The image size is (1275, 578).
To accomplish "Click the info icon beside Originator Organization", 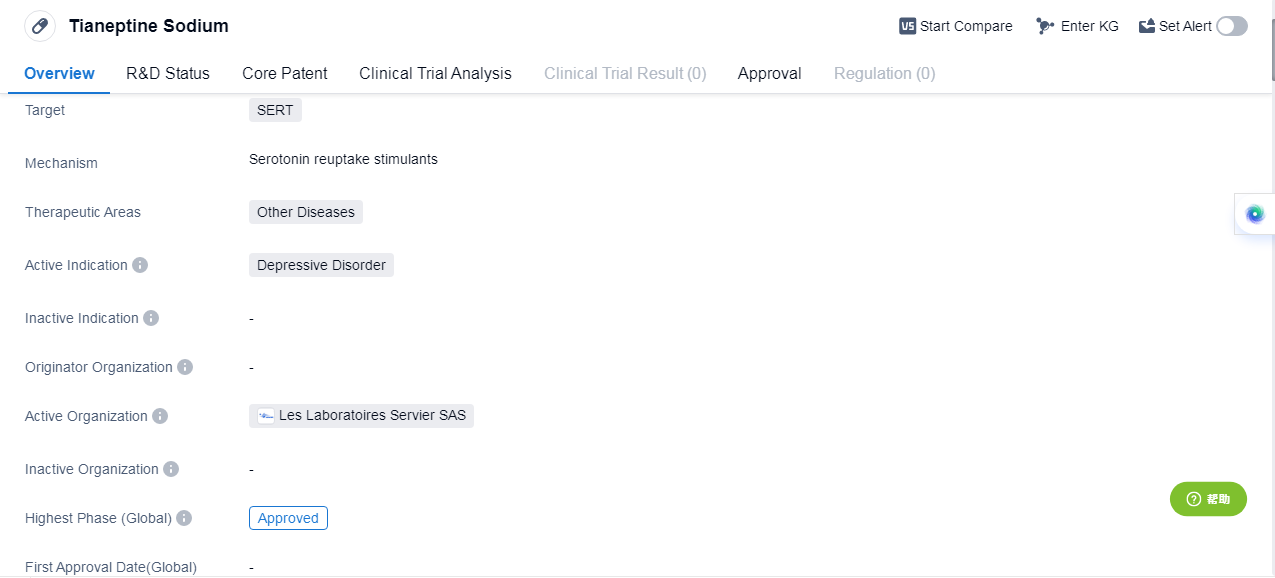I will point(185,367).
